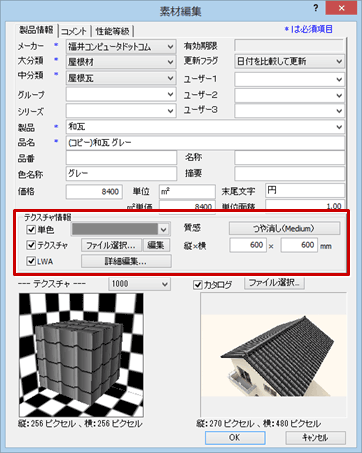Open the メーカー dropdown
This screenshot has height=453, width=362.
(121, 47)
